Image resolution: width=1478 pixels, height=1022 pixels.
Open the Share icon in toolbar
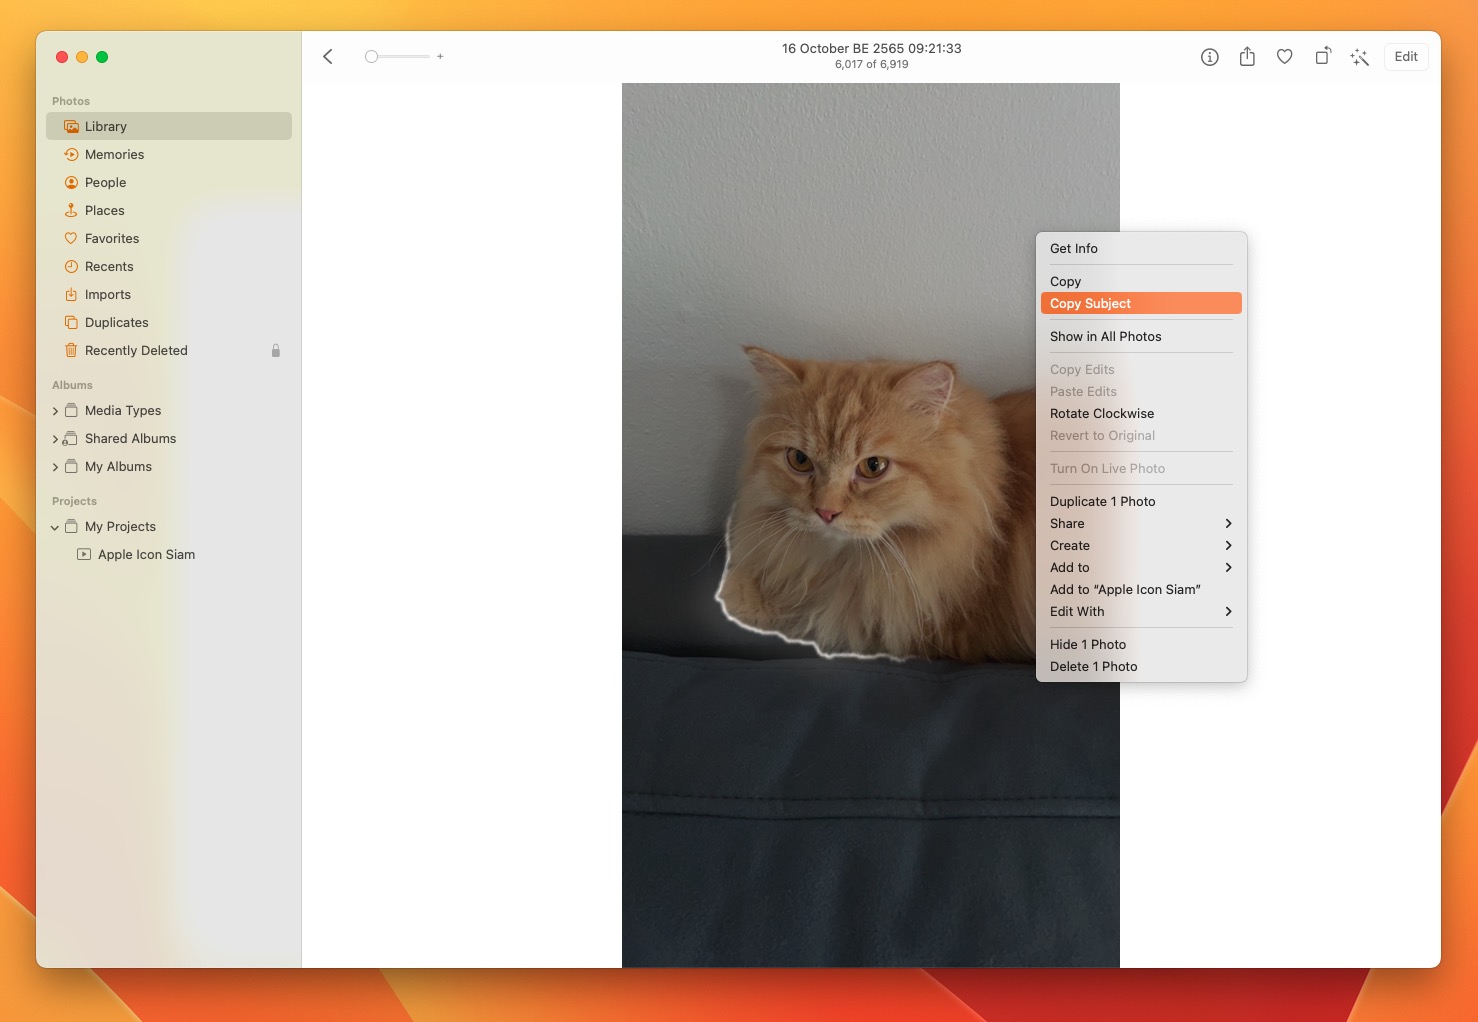(x=1247, y=57)
